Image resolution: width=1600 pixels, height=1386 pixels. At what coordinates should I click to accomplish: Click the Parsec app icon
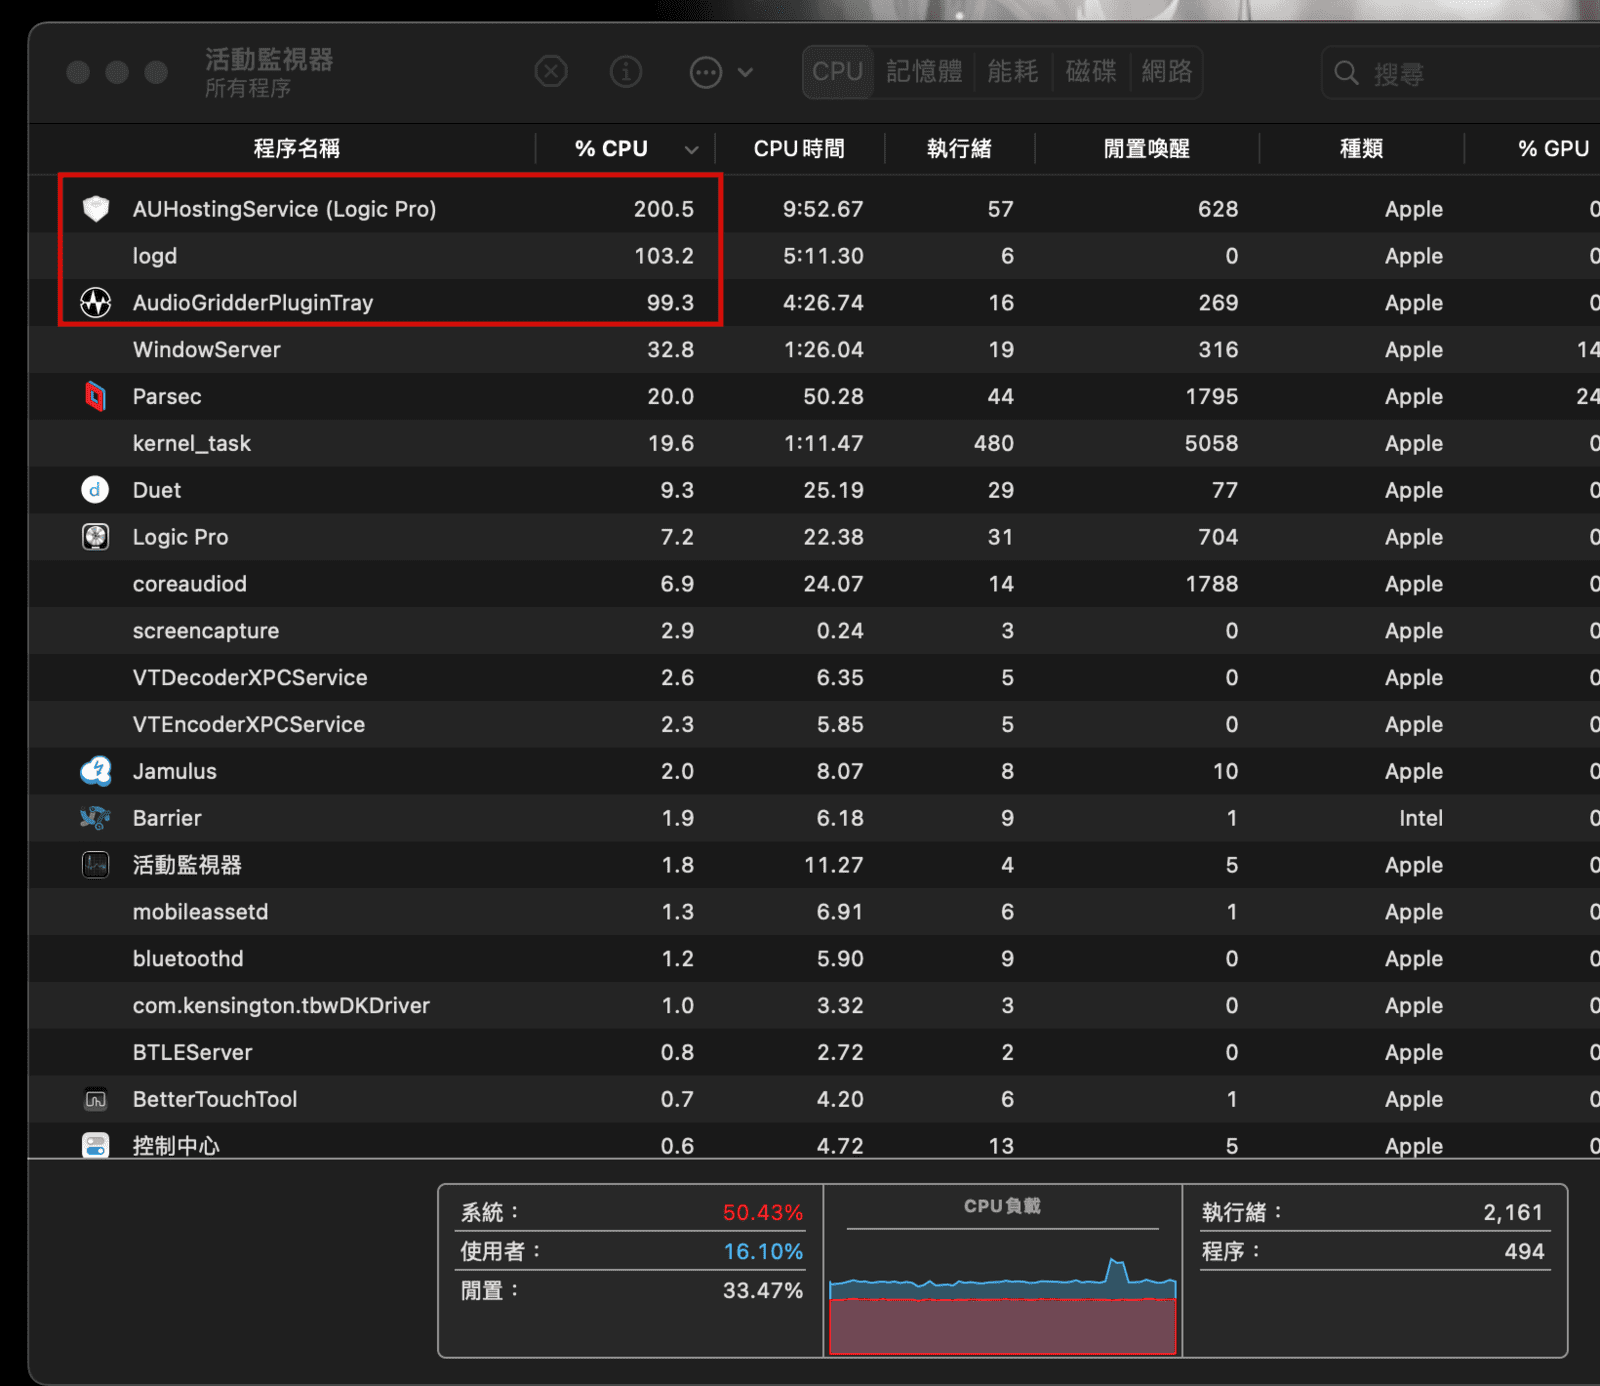[x=96, y=397]
